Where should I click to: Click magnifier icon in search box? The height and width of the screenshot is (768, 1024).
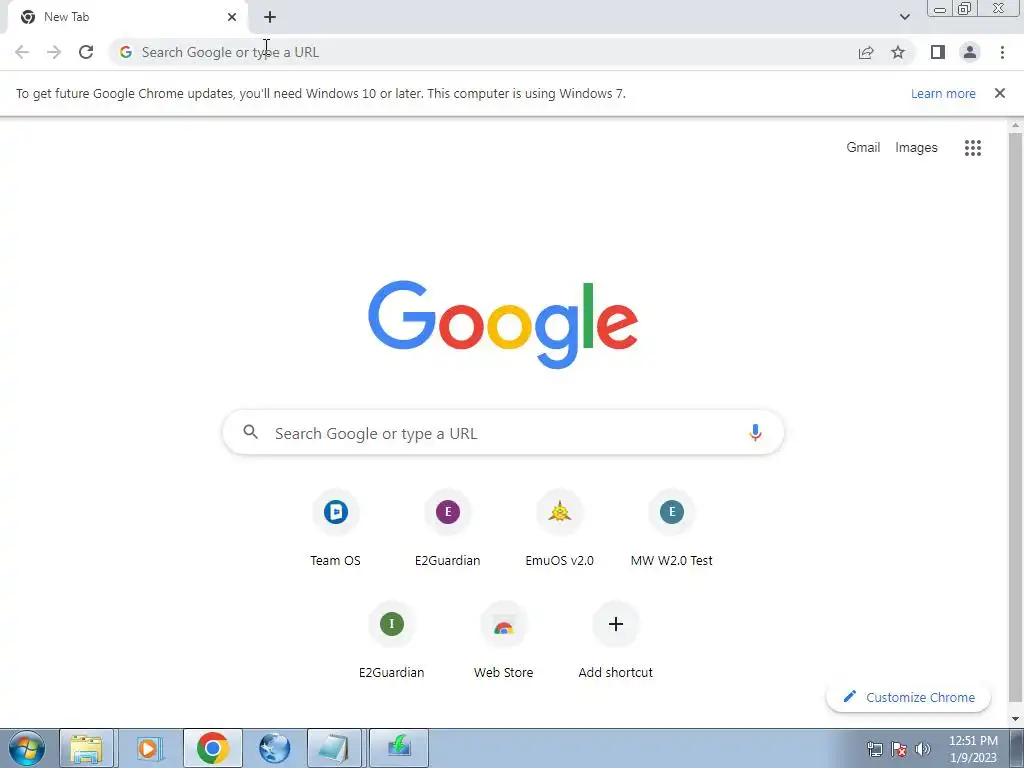[251, 432]
